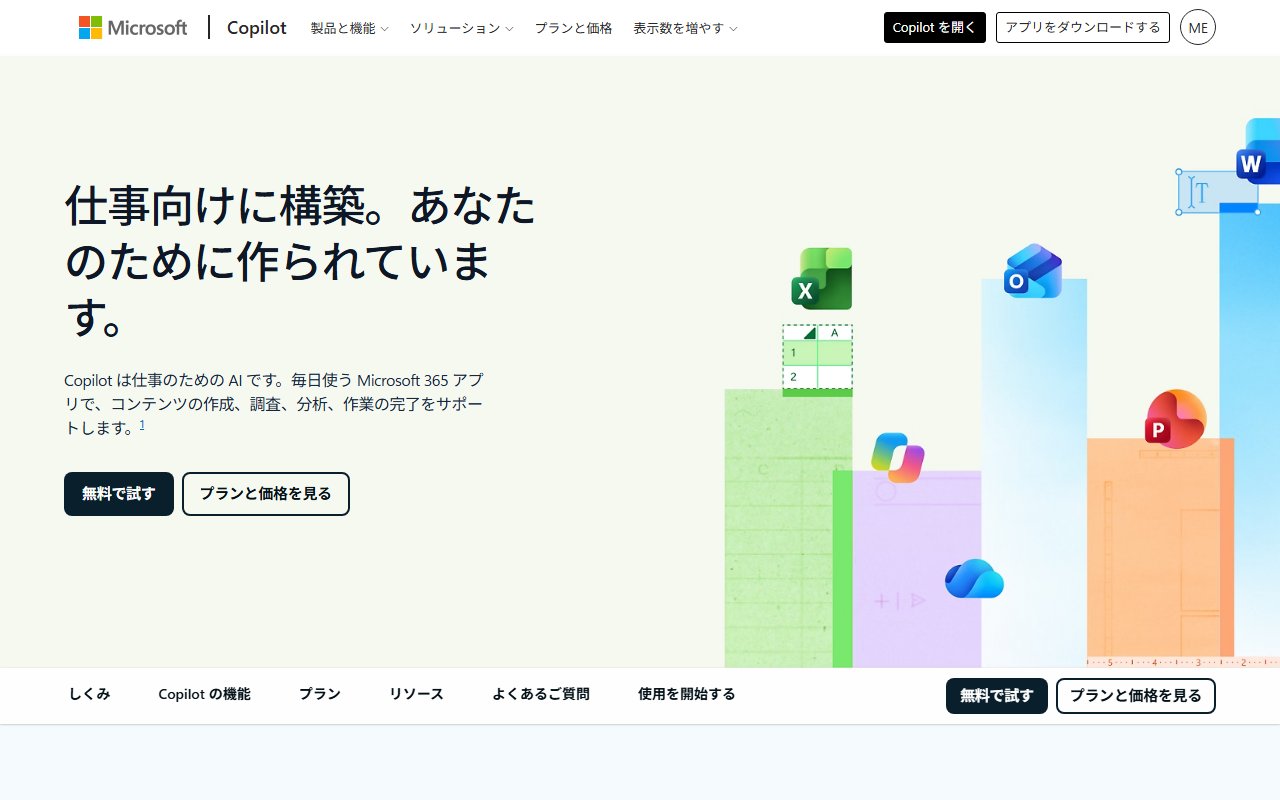Click the Copilot brand link in header
Image resolution: width=1280 pixels, height=800 pixels.
click(257, 28)
